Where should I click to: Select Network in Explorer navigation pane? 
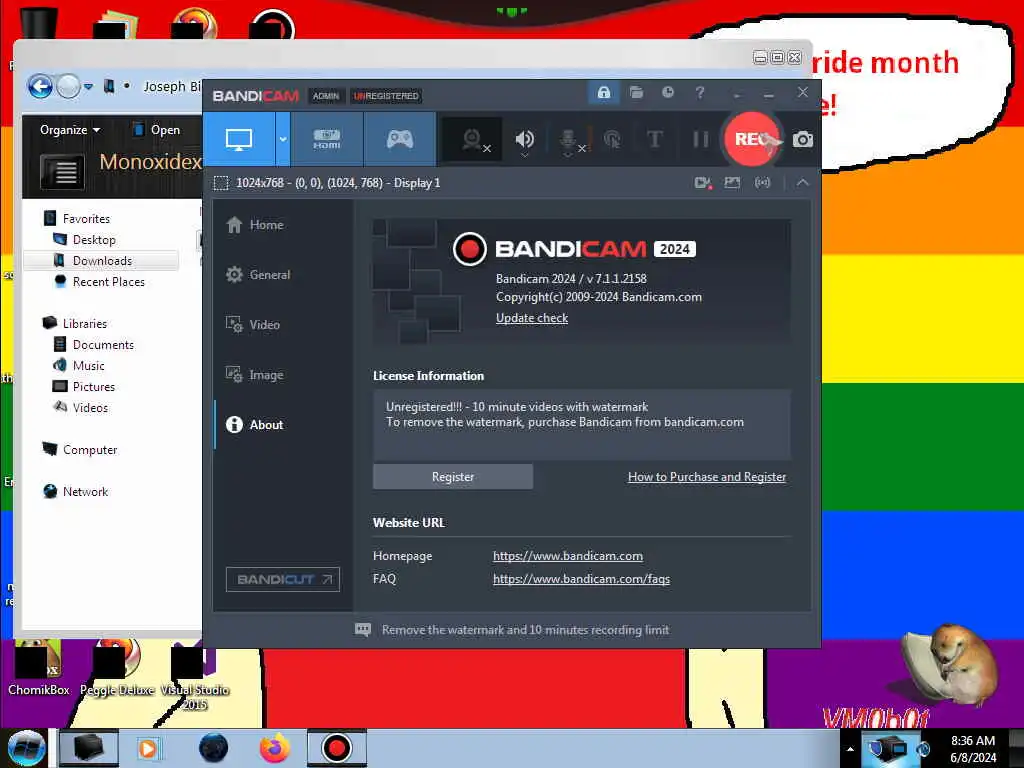click(x=85, y=492)
